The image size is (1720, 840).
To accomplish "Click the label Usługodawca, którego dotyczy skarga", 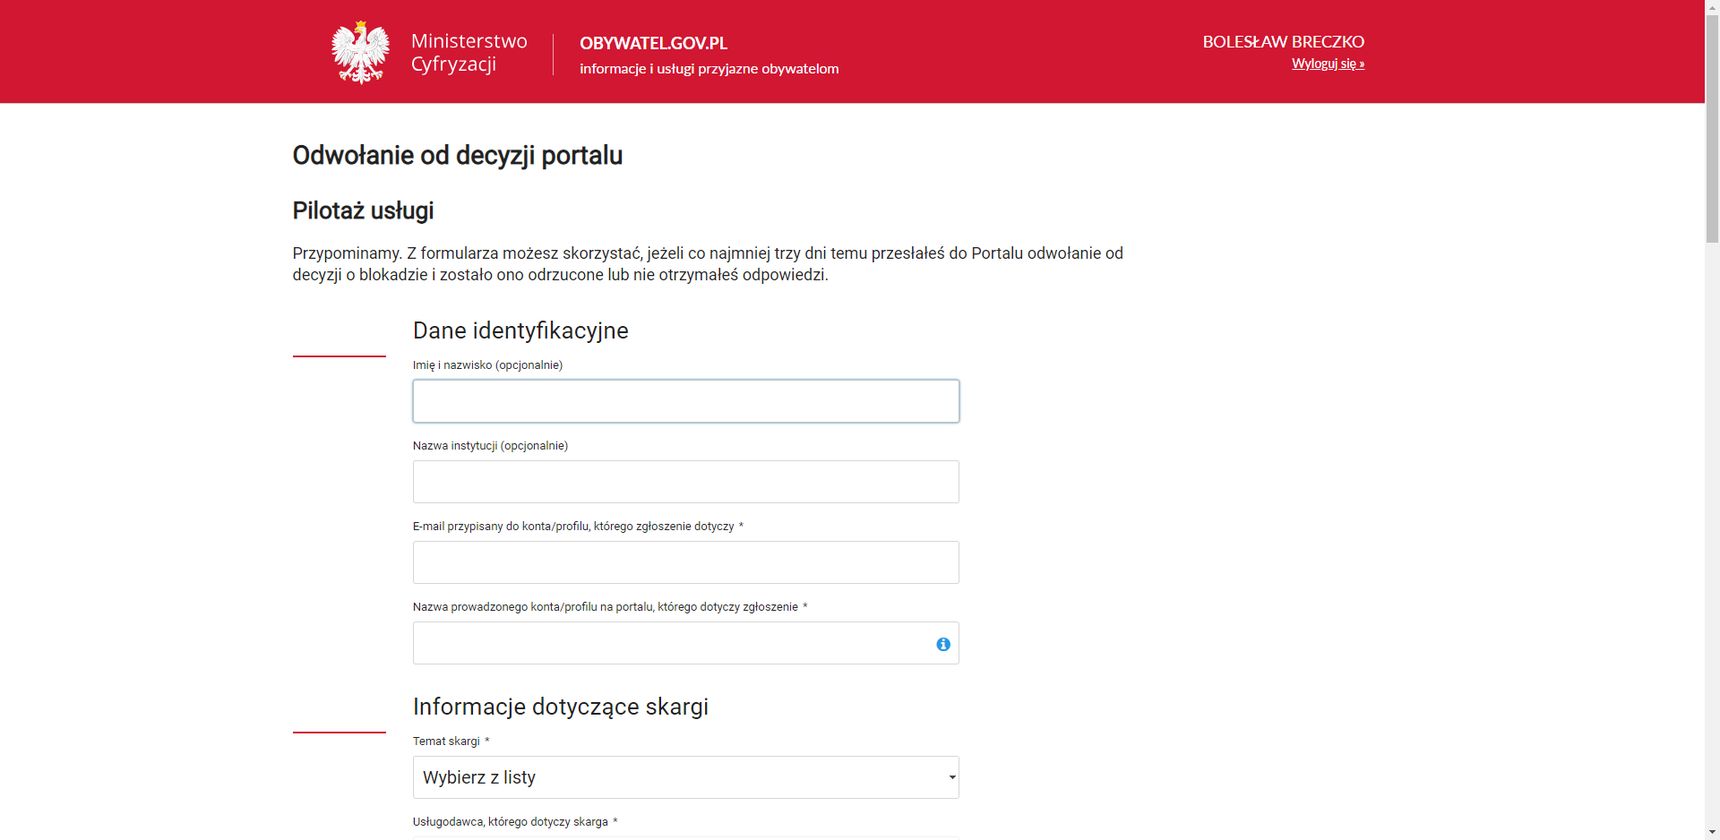I will coord(510,822).
